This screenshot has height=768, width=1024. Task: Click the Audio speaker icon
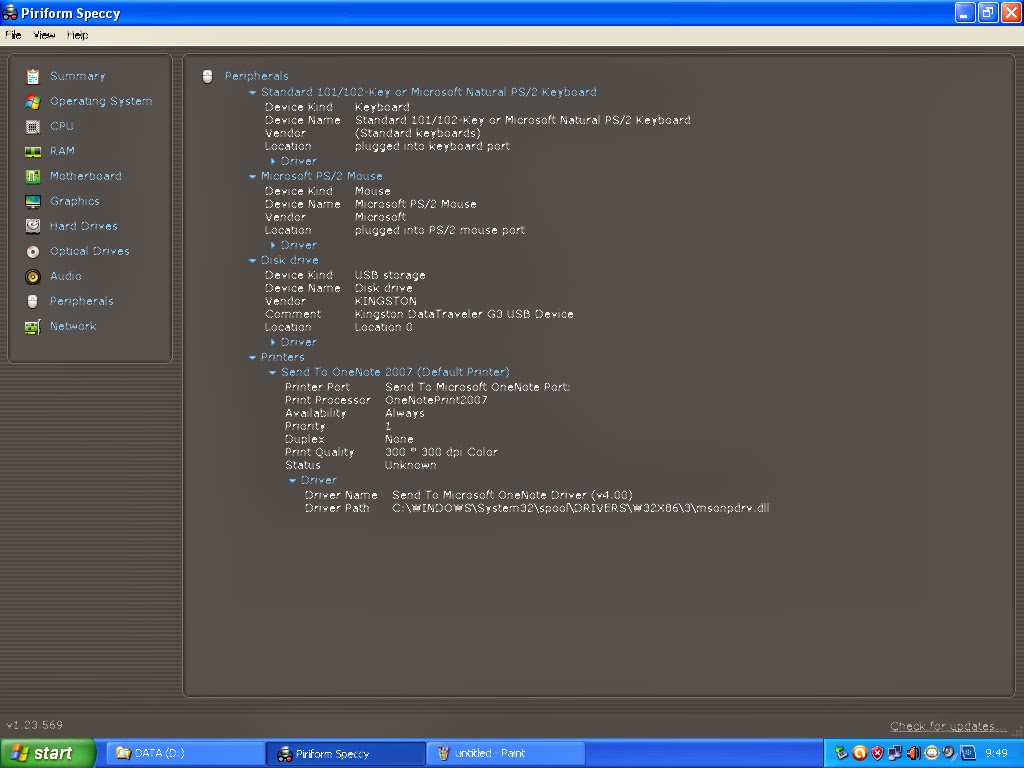pos(33,277)
